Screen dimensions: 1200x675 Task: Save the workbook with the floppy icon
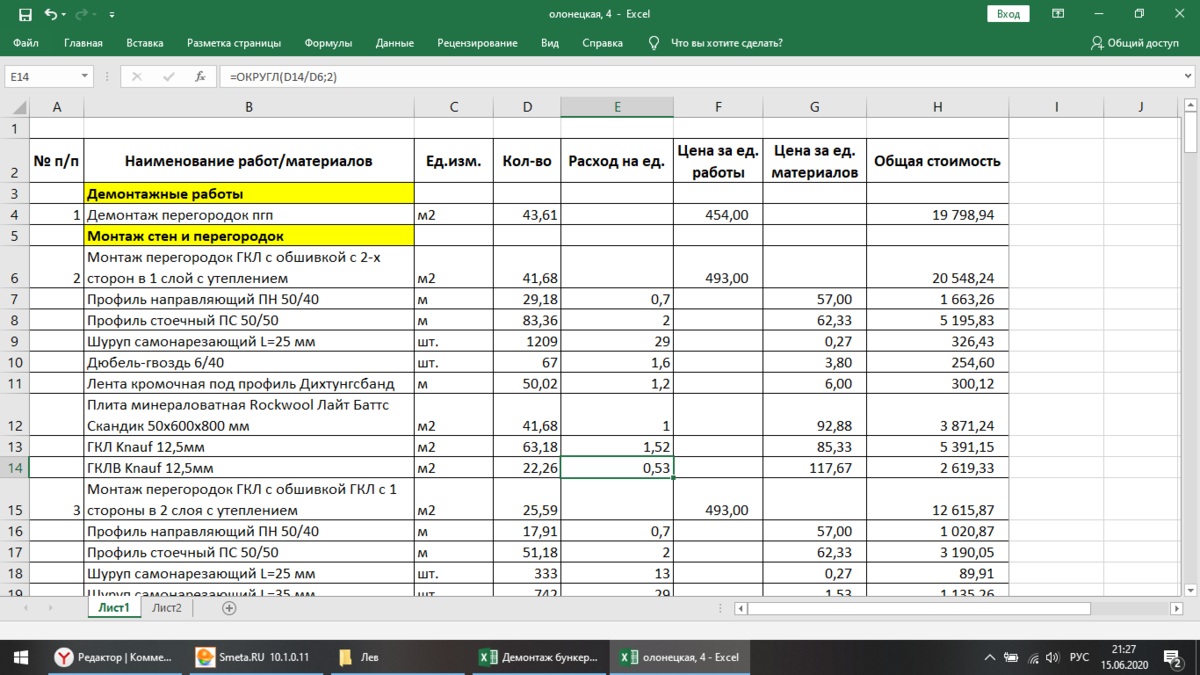point(25,14)
